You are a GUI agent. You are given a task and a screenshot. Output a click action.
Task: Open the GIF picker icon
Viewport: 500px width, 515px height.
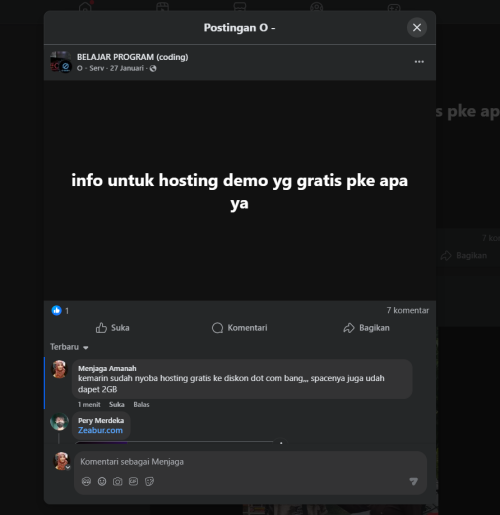[x=133, y=481]
